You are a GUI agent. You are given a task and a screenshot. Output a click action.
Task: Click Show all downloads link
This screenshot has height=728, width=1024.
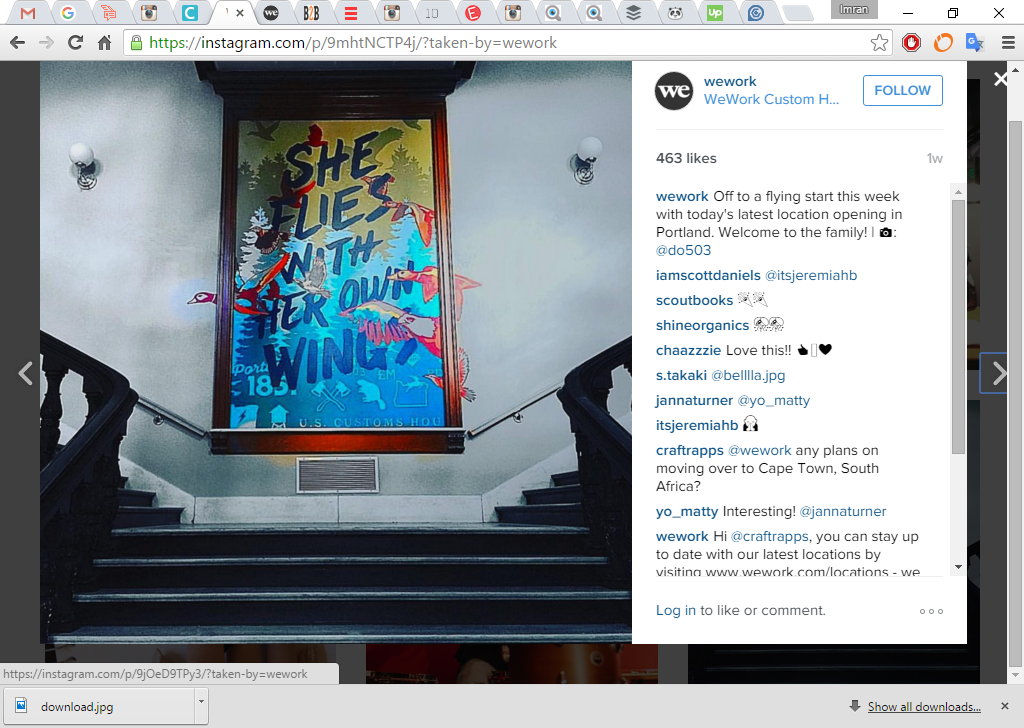[x=923, y=707]
